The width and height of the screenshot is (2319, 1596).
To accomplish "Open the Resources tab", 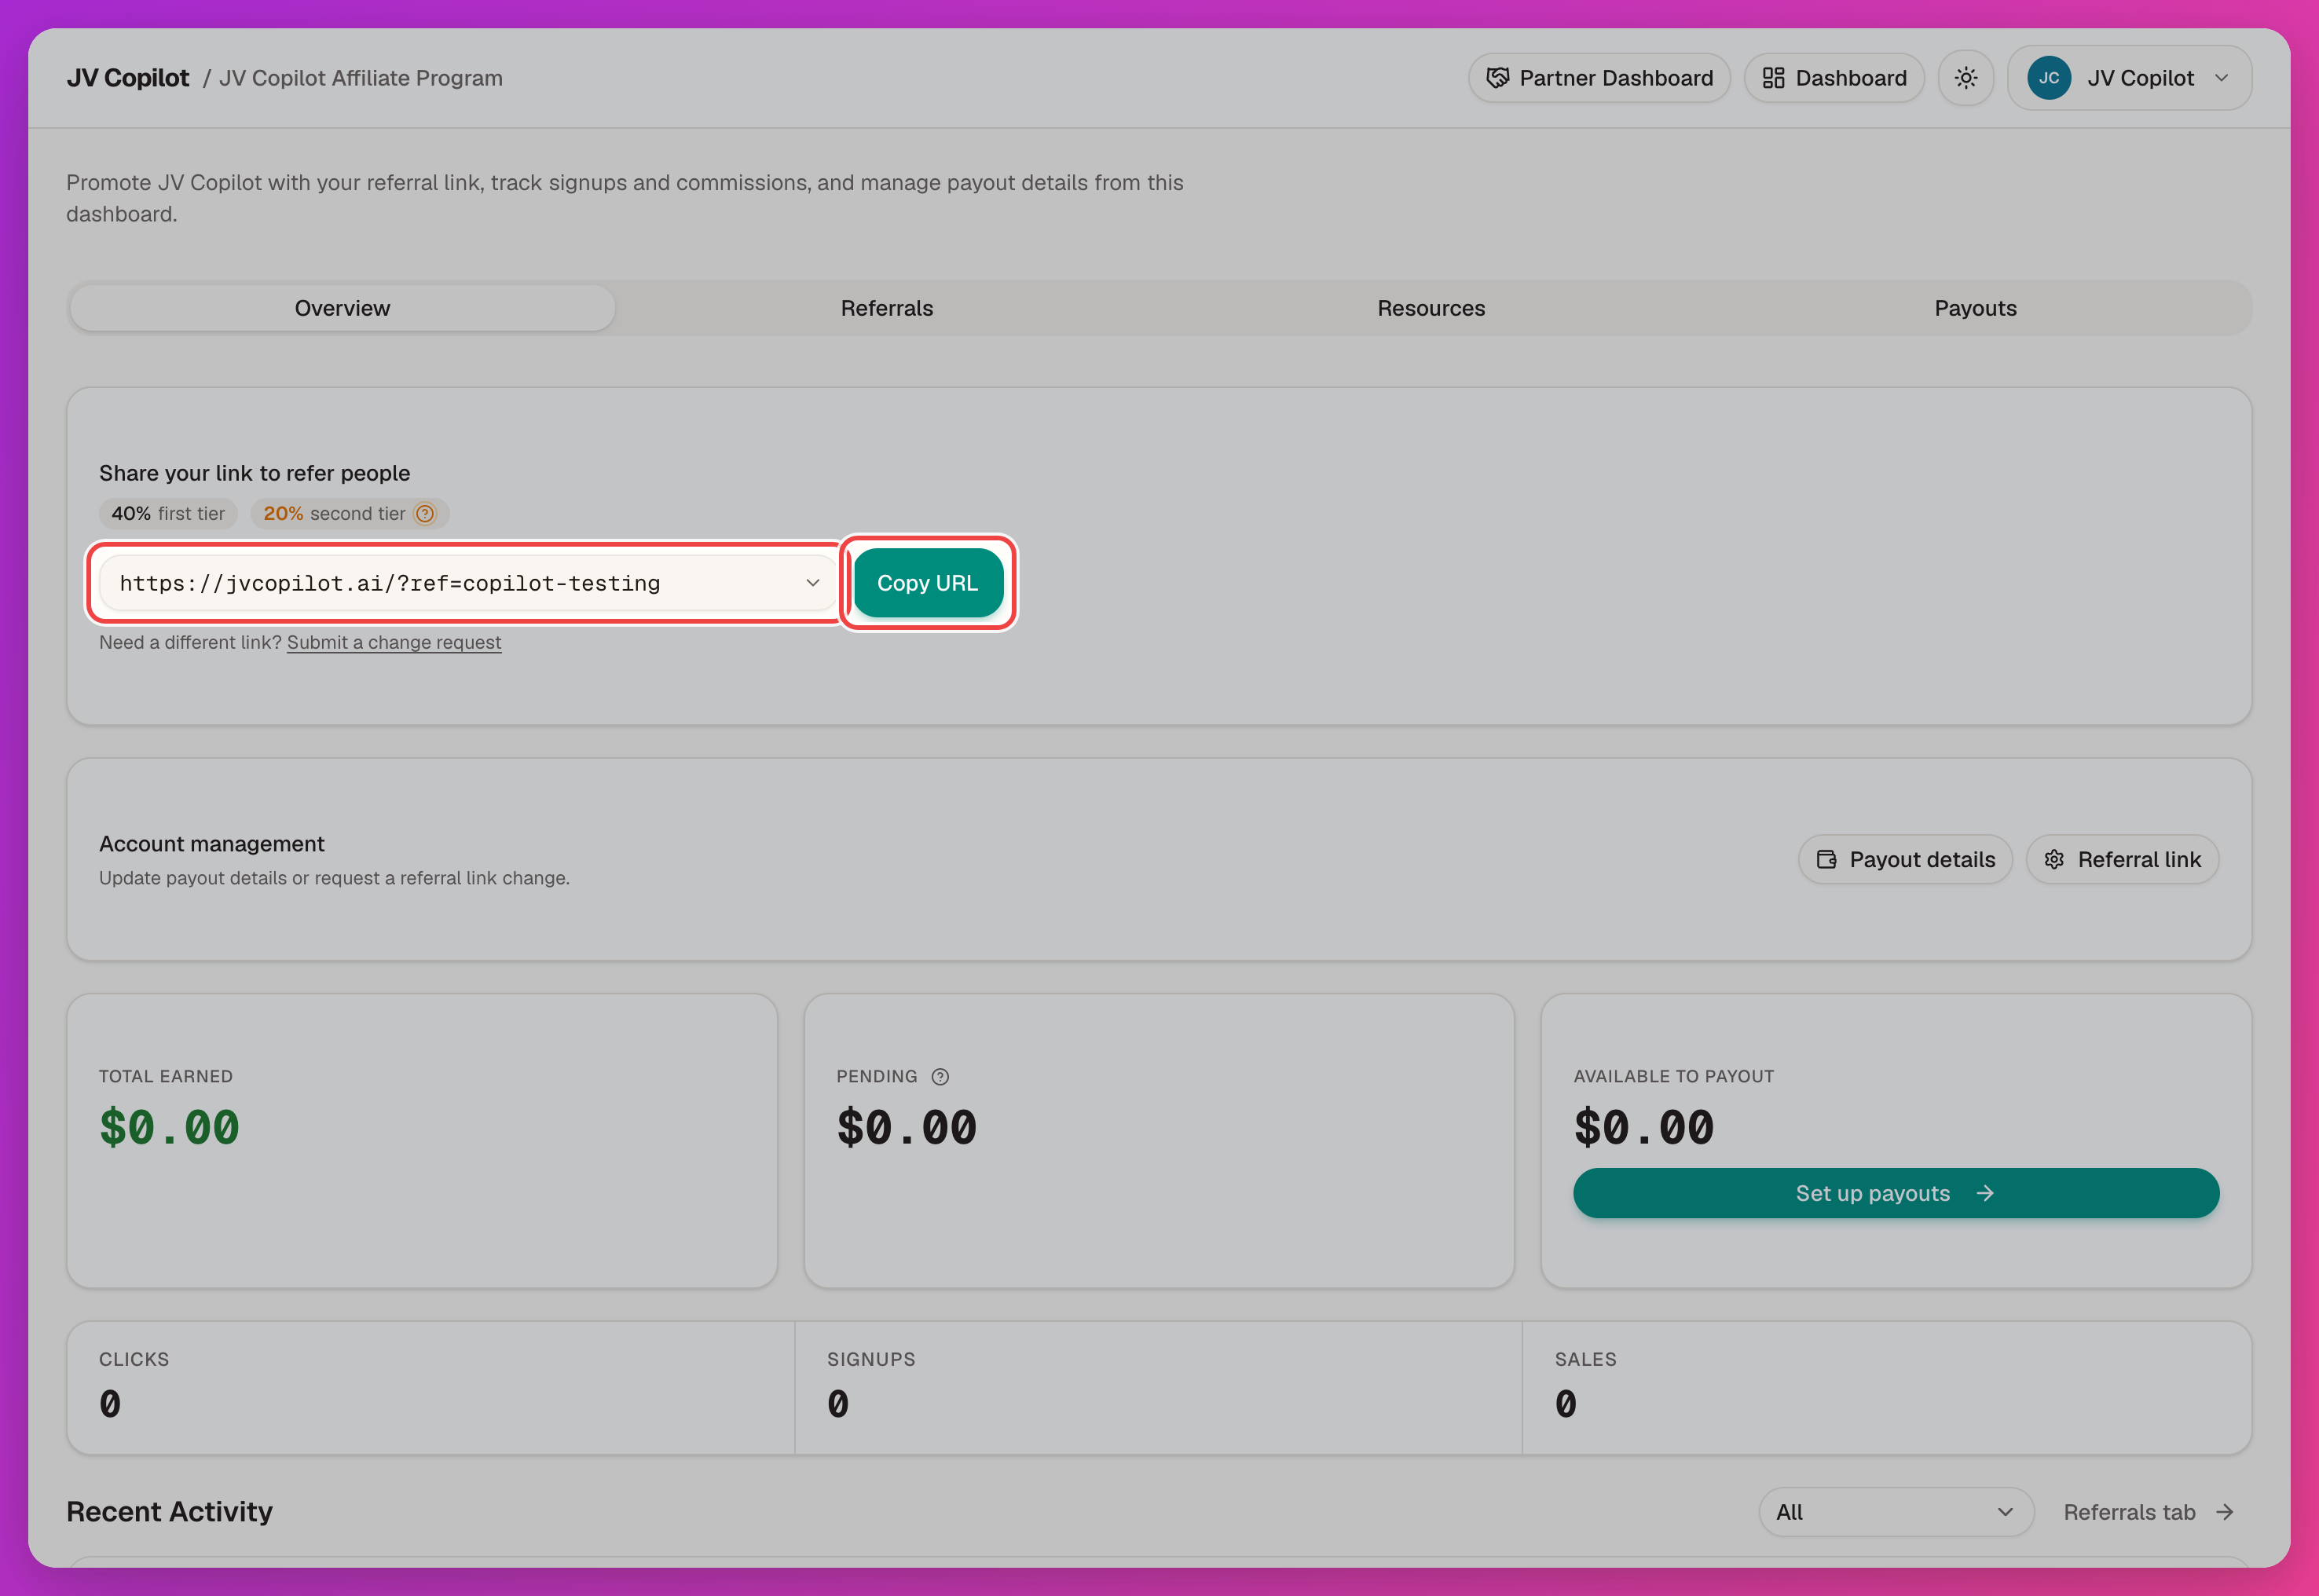I will 1431,308.
